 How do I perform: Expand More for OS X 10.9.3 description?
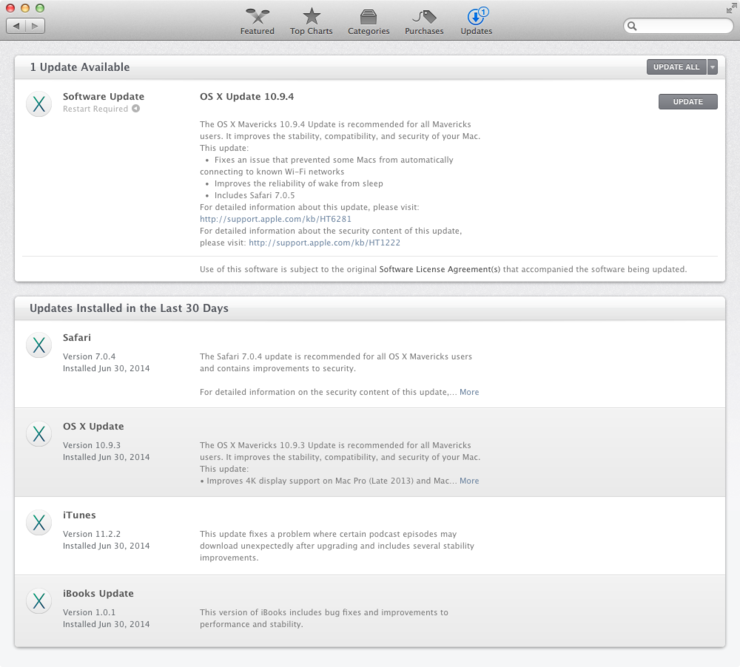(x=469, y=481)
